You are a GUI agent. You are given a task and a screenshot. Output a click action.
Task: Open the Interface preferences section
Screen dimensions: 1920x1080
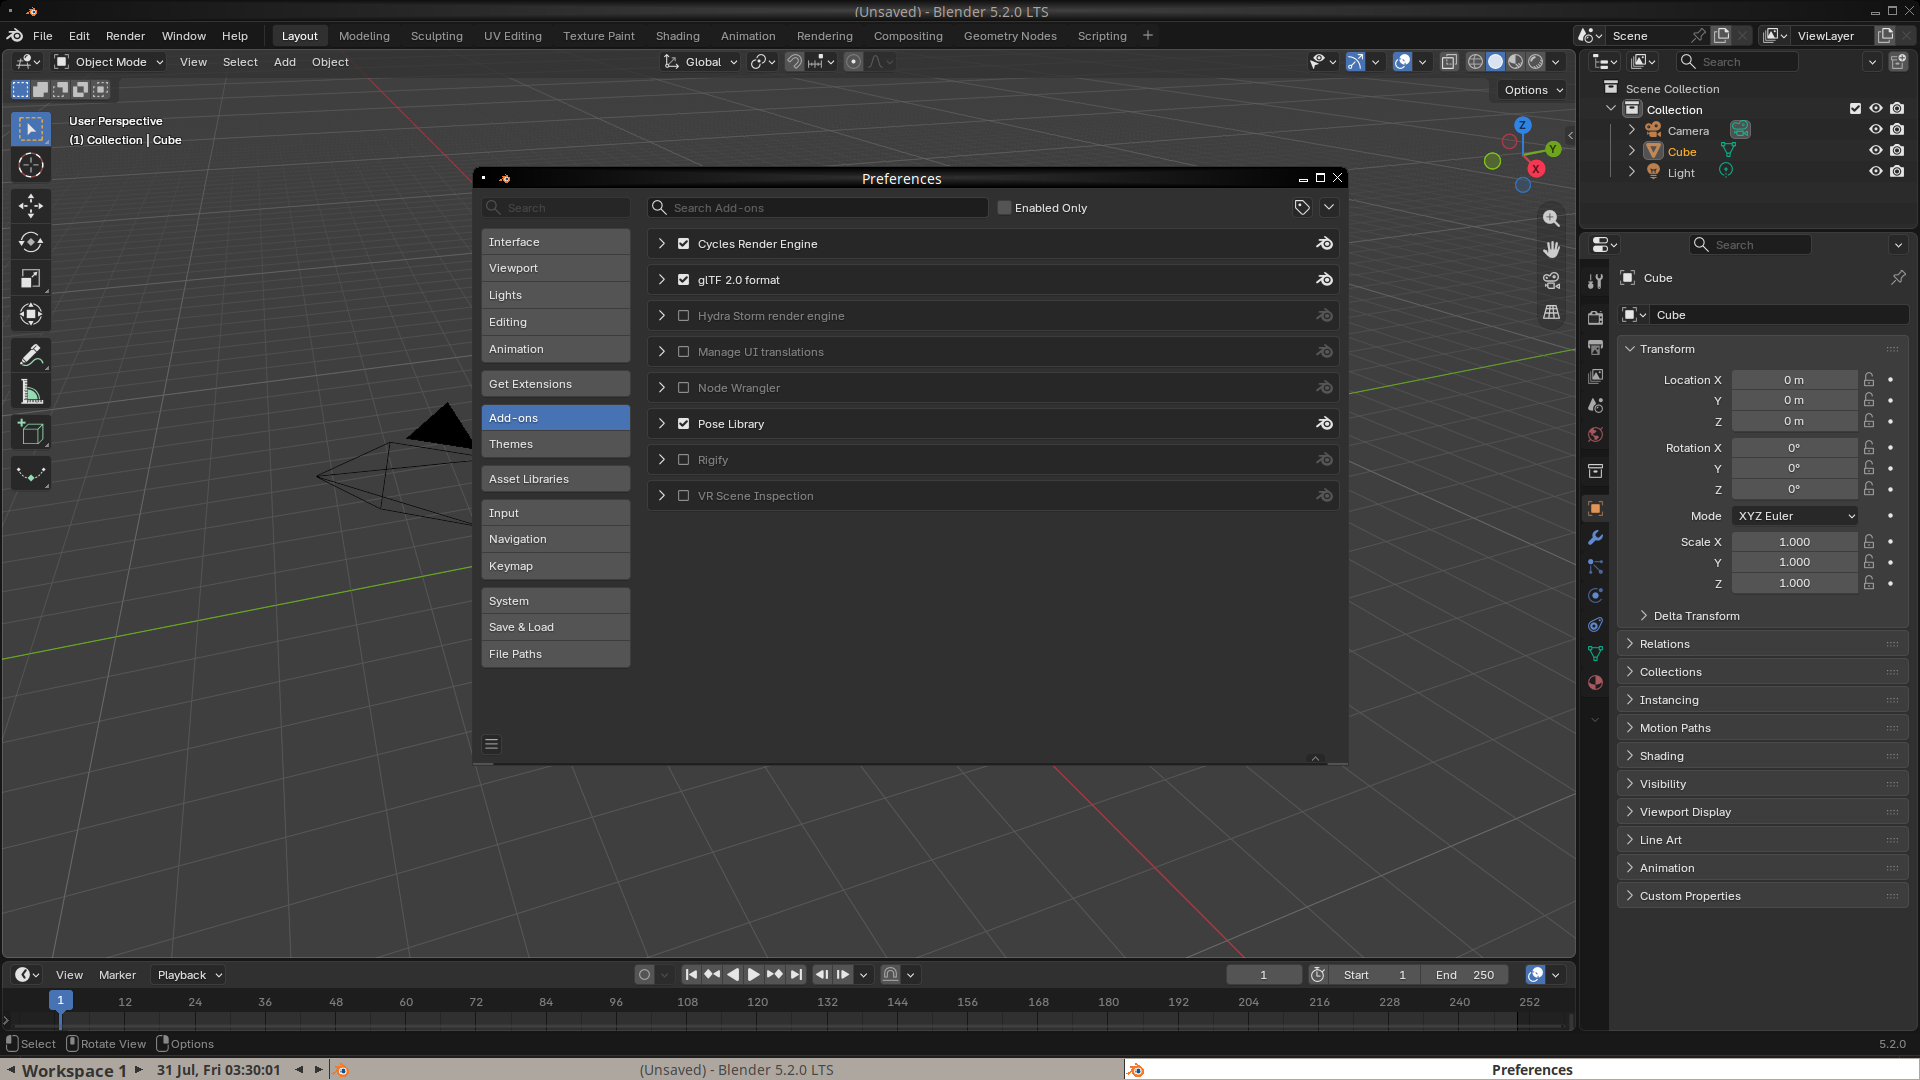click(556, 242)
